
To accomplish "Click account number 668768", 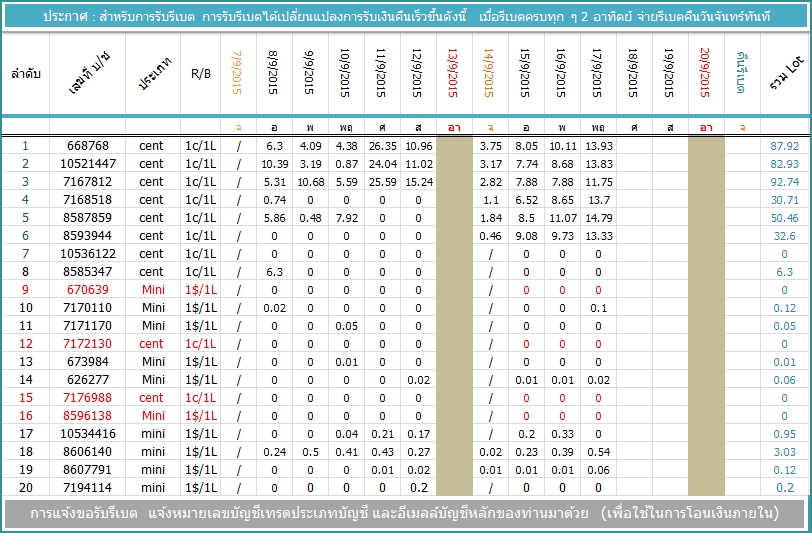I will click(88, 146).
